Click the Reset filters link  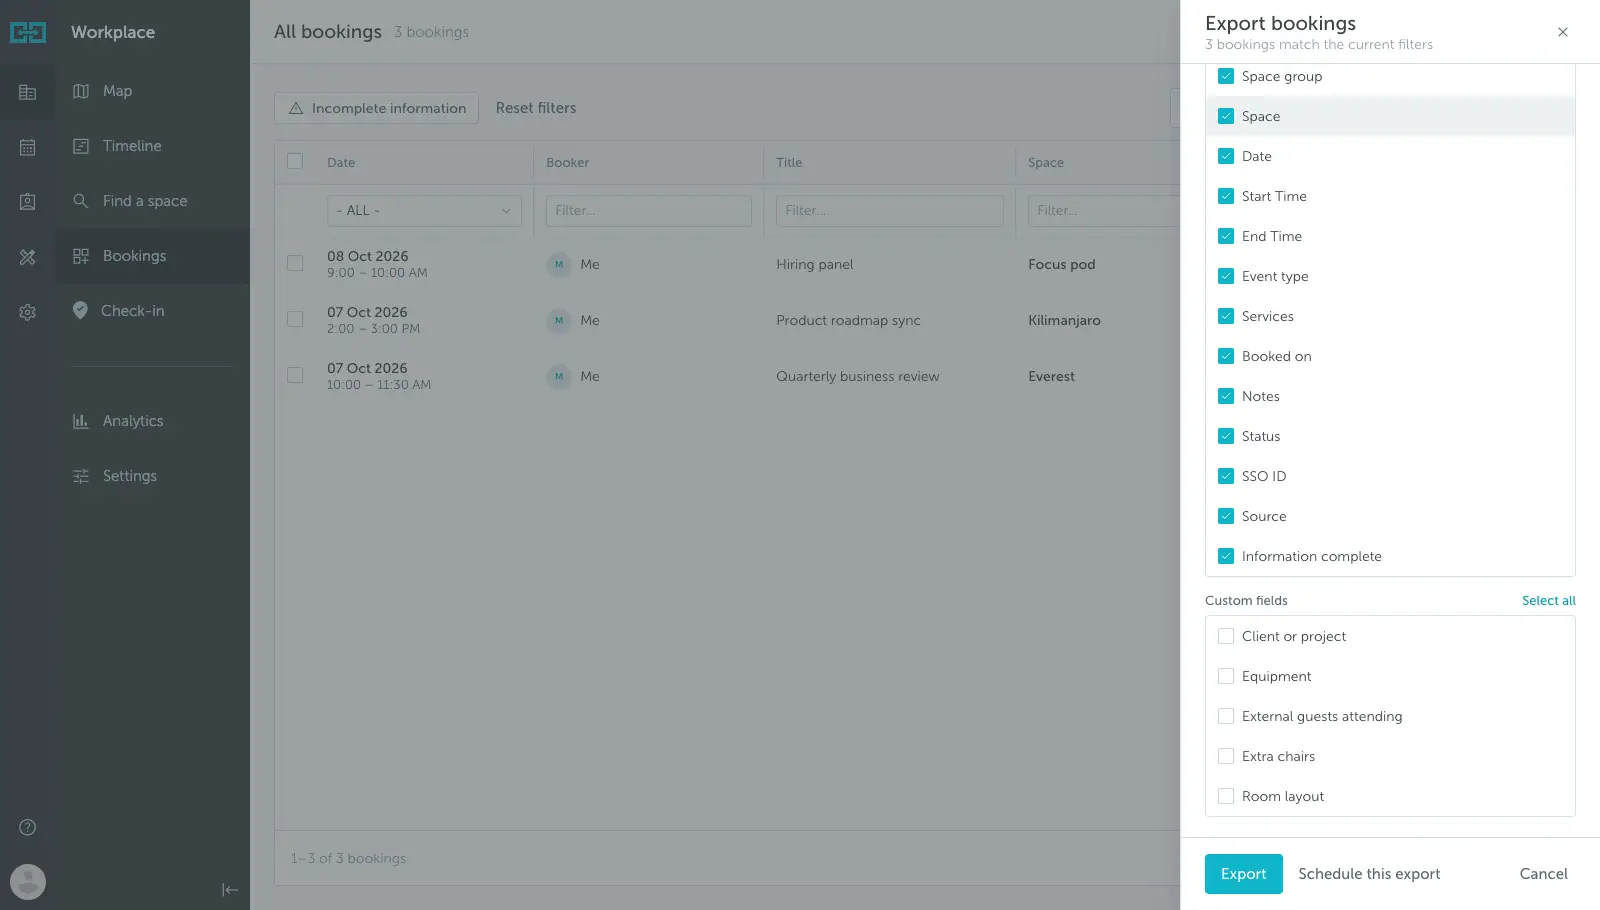pyautogui.click(x=536, y=108)
